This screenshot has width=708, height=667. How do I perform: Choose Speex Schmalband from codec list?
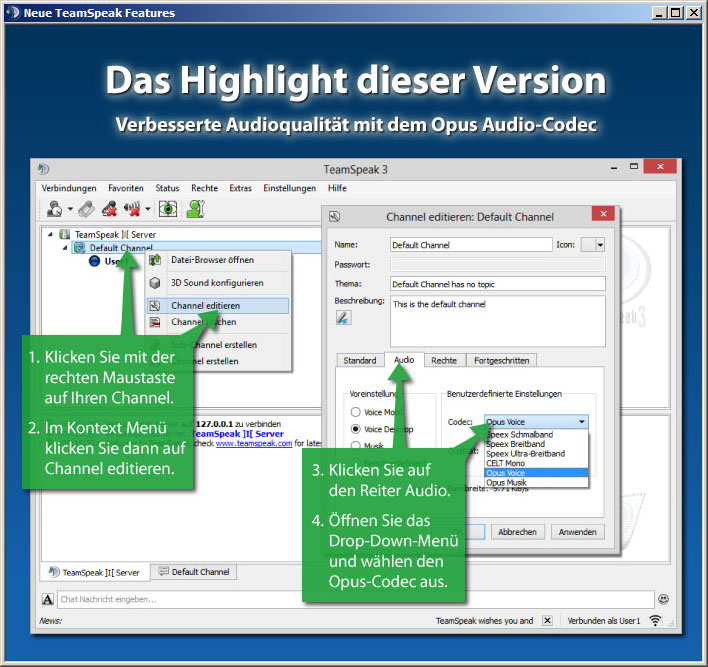pyautogui.click(x=536, y=434)
